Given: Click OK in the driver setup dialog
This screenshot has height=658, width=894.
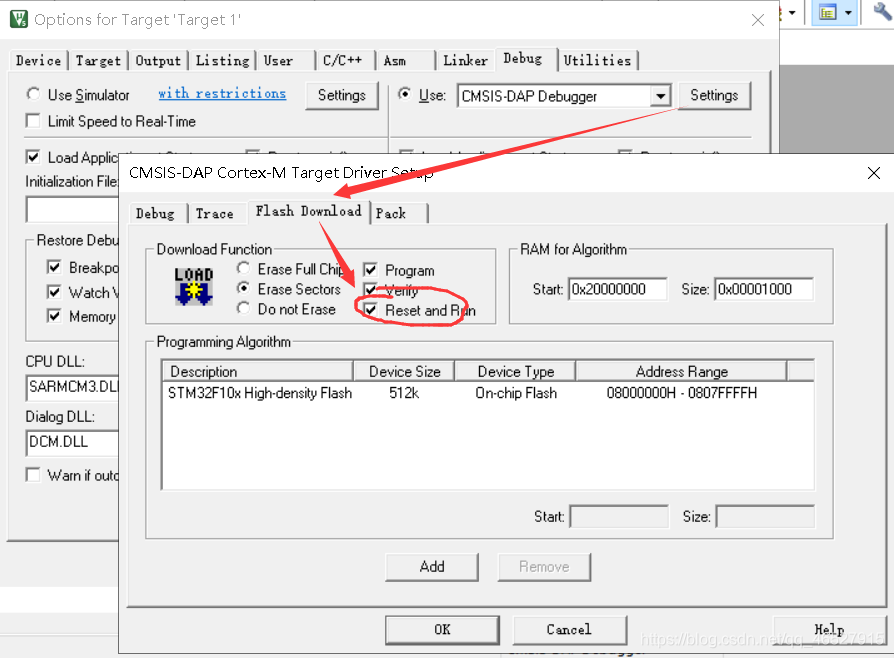Looking at the screenshot, I should [442, 629].
